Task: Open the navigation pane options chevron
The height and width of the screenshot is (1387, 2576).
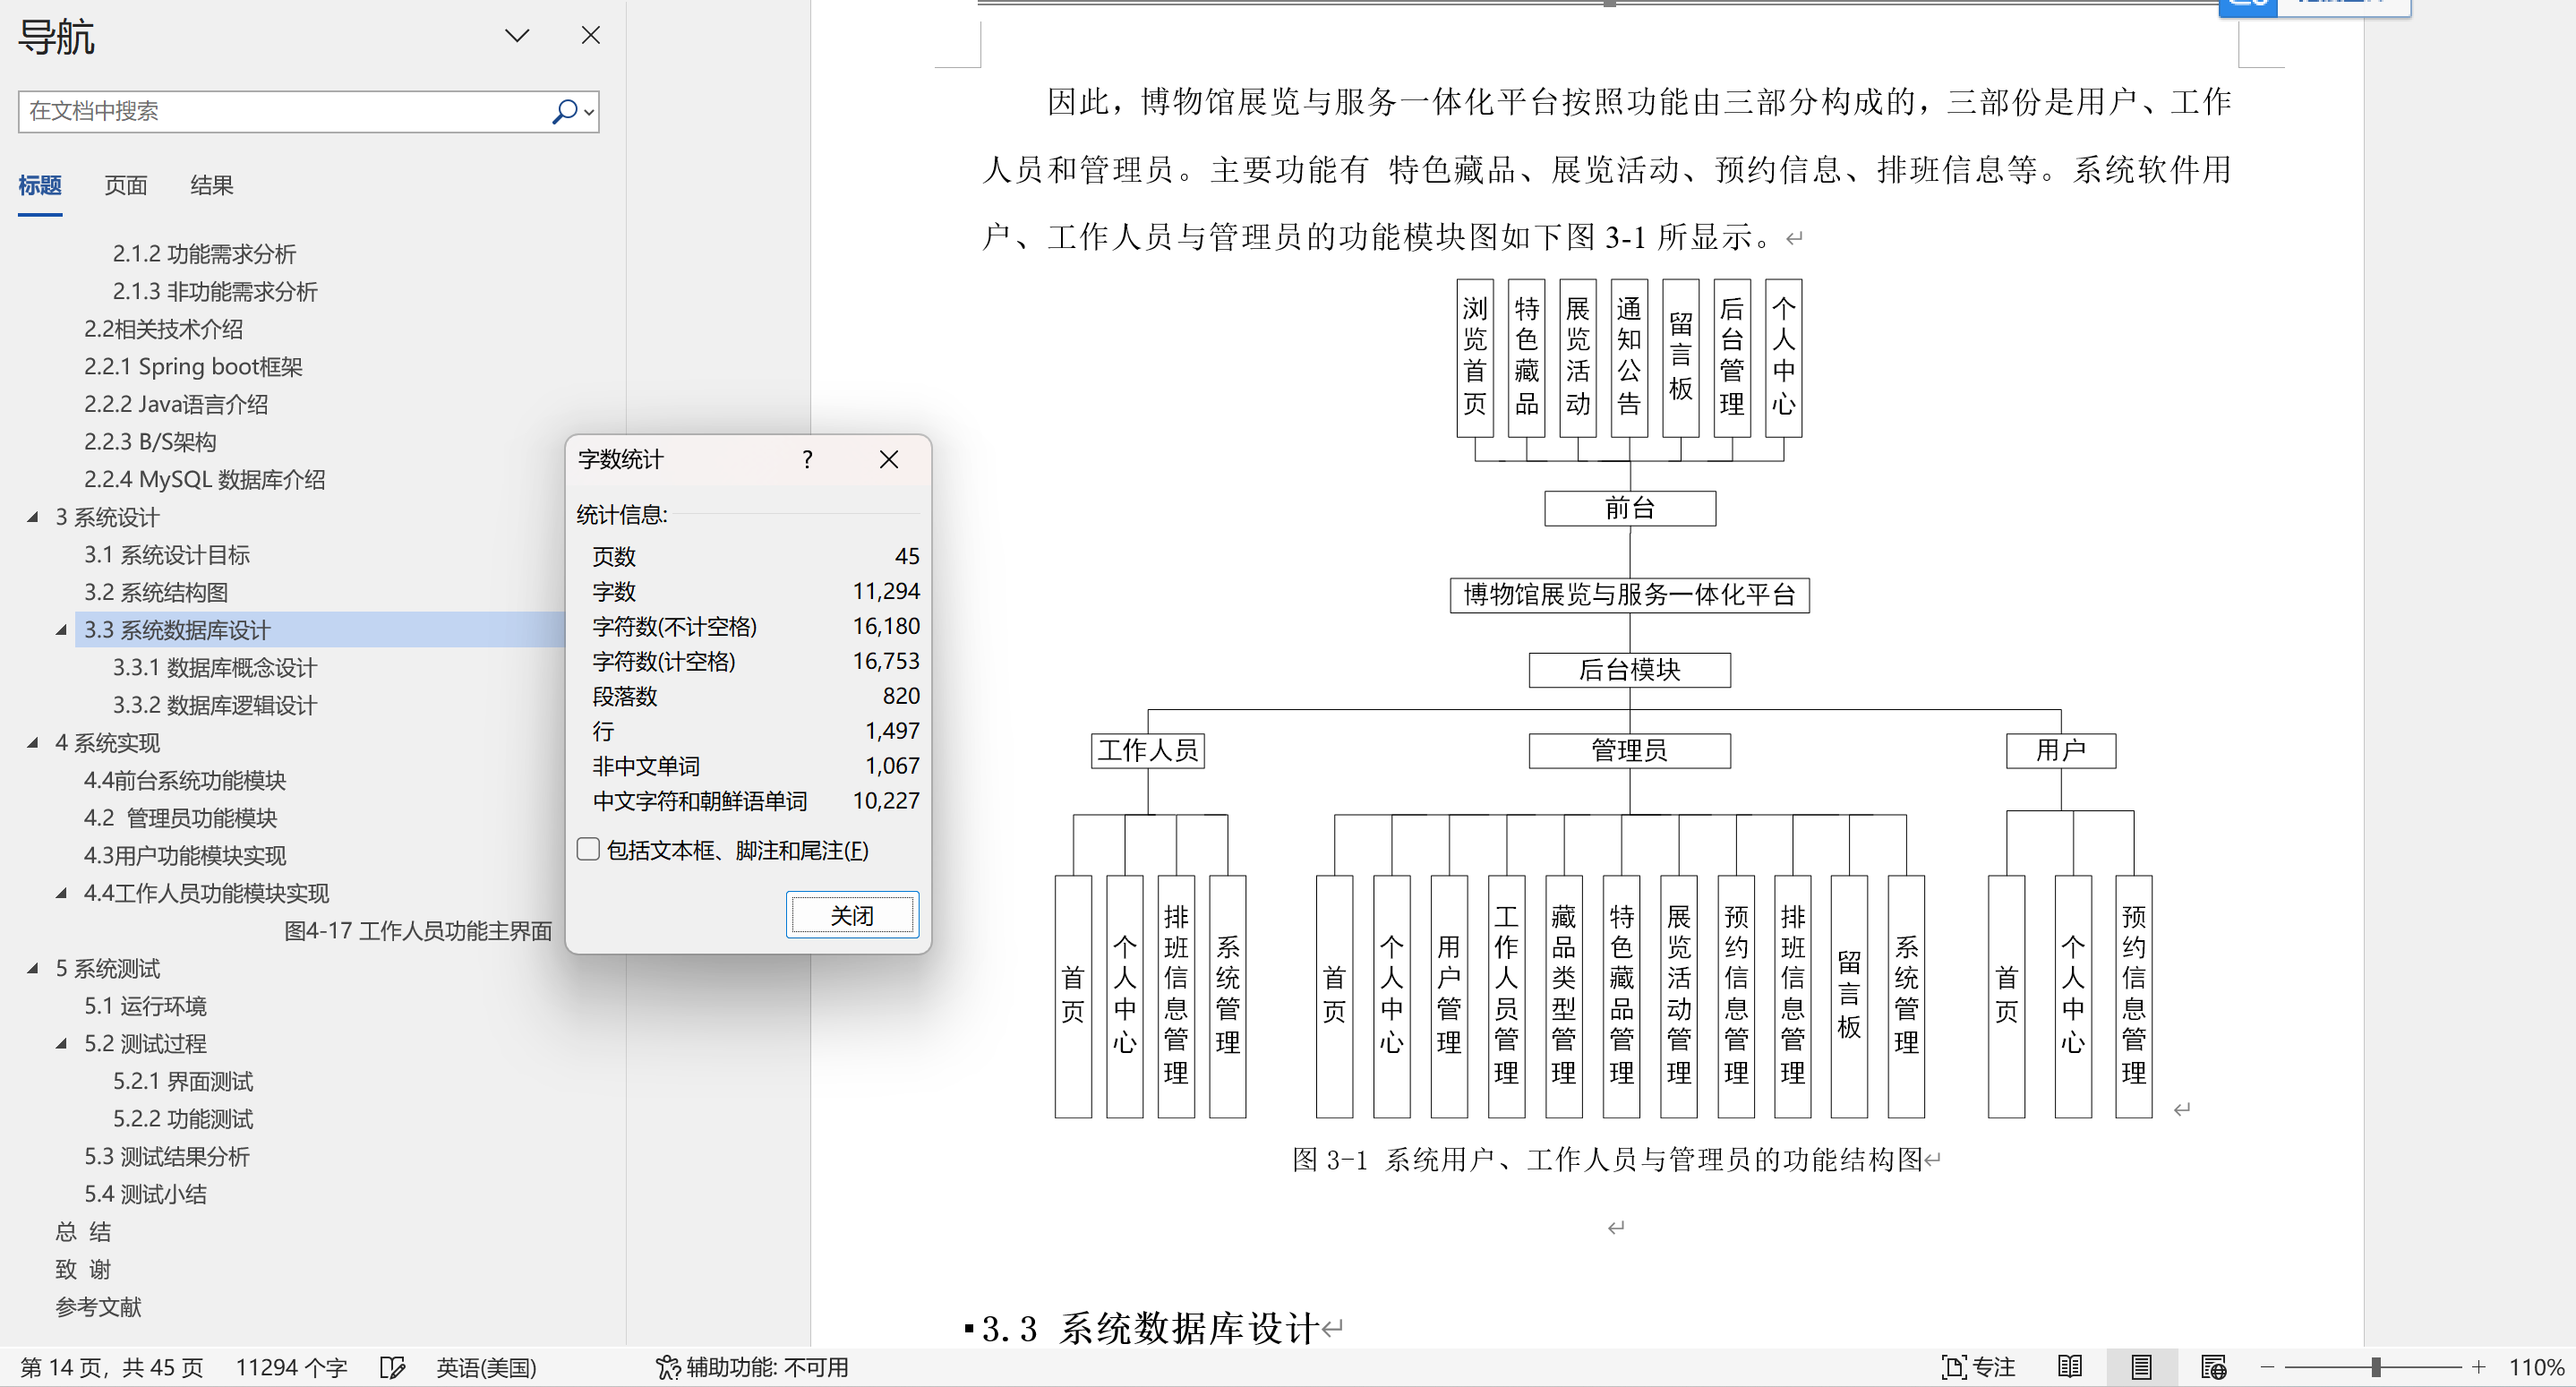Action: 517,36
